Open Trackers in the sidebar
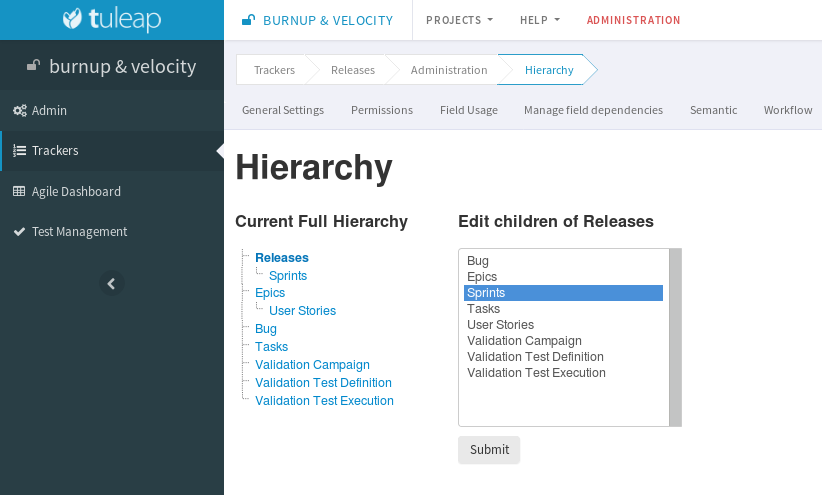 [112, 150]
